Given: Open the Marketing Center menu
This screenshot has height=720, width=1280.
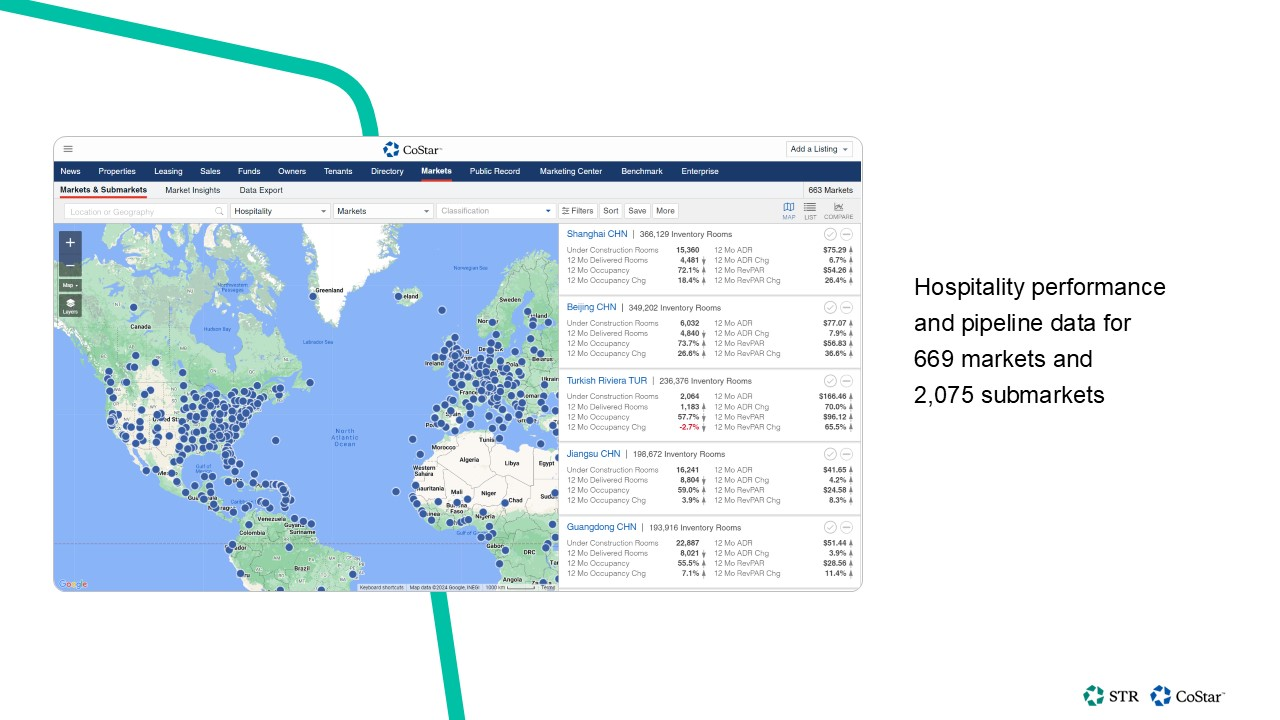Looking at the screenshot, I should click(x=571, y=171).
